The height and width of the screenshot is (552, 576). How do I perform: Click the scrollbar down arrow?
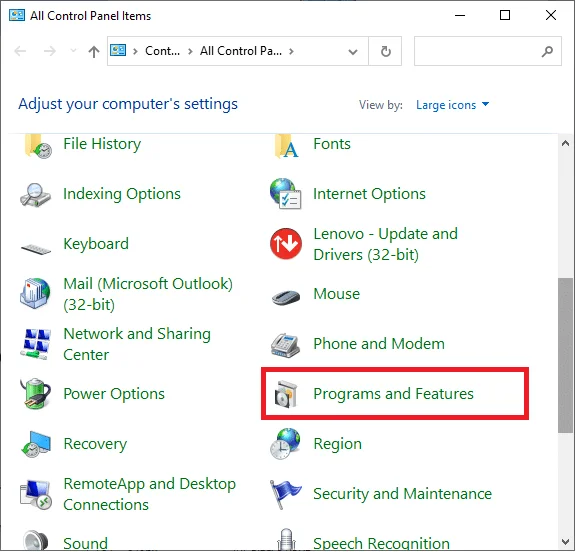tap(566, 542)
